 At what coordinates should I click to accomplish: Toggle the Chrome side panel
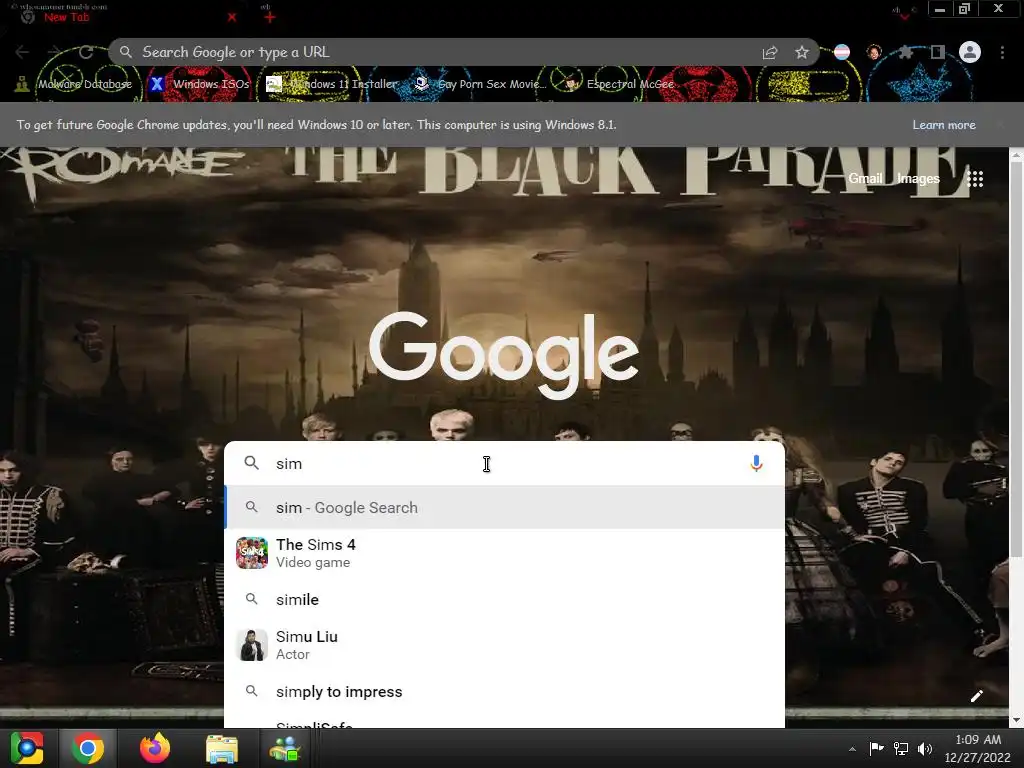(938, 52)
